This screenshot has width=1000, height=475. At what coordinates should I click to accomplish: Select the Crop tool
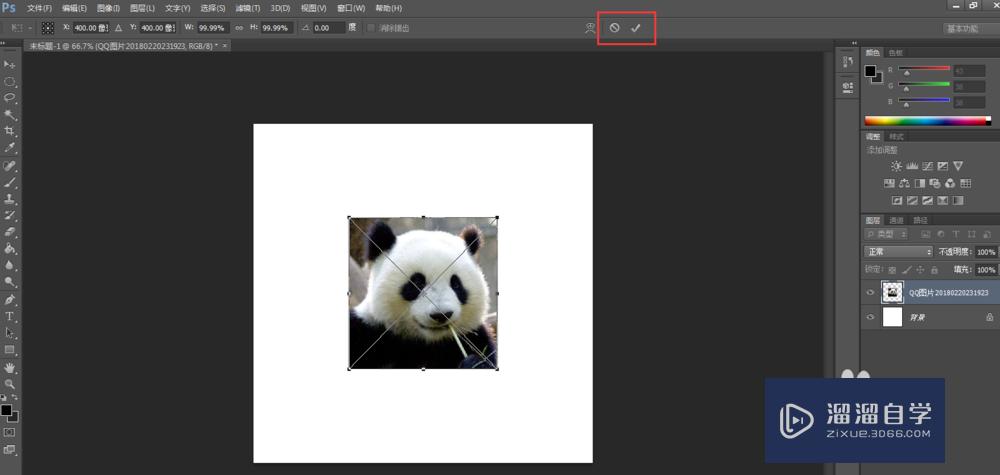(10, 131)
